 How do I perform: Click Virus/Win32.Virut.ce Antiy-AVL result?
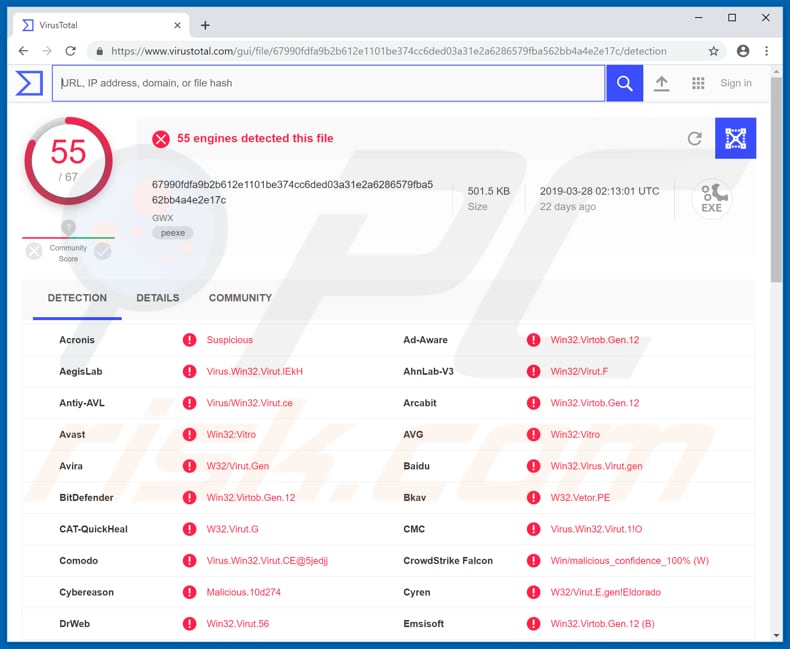click(249, 403)
